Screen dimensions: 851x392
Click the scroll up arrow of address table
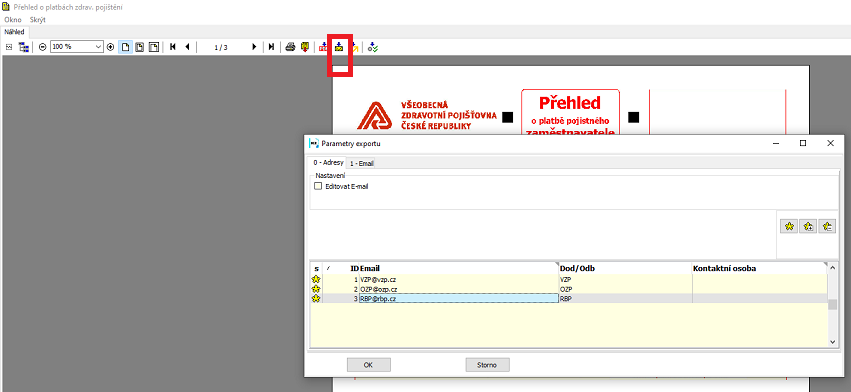[833, 267]
